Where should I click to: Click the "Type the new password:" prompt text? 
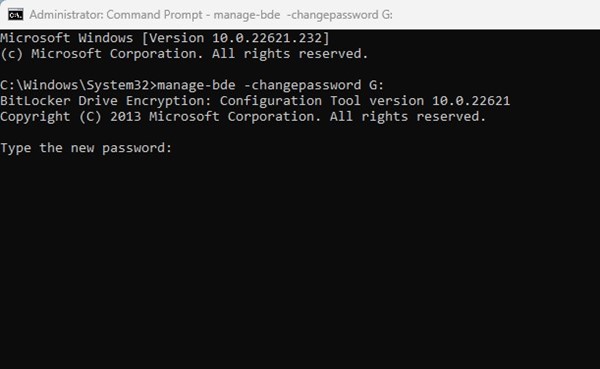coord(86,148)
